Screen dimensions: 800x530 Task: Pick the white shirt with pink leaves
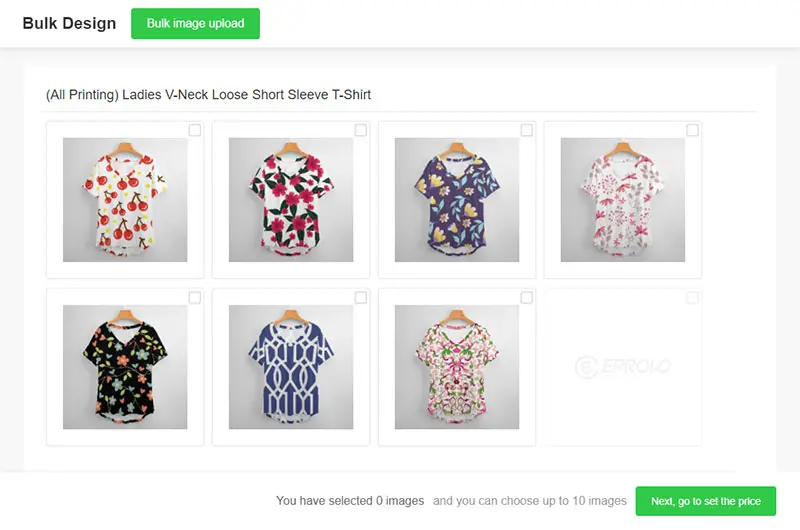tap(623, 200)
